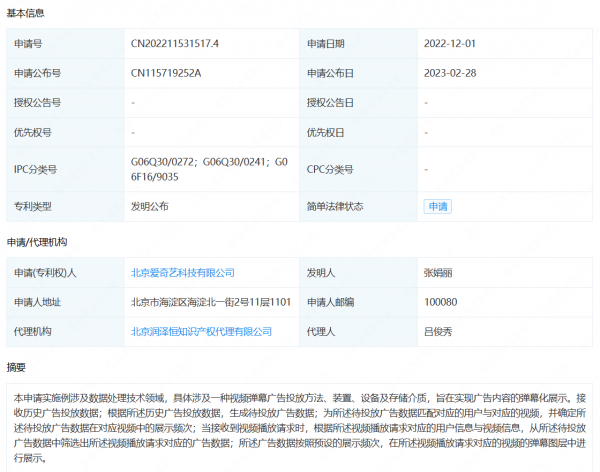
Task: Click applicant postcode 100080
Action: tap(440, 302)
